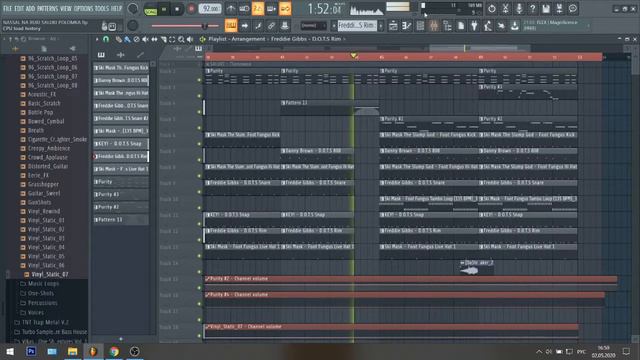Open Photoshop from Windows taskbar
The height and width of the screenshot is (360, 640).
click(x=31, y=351)
